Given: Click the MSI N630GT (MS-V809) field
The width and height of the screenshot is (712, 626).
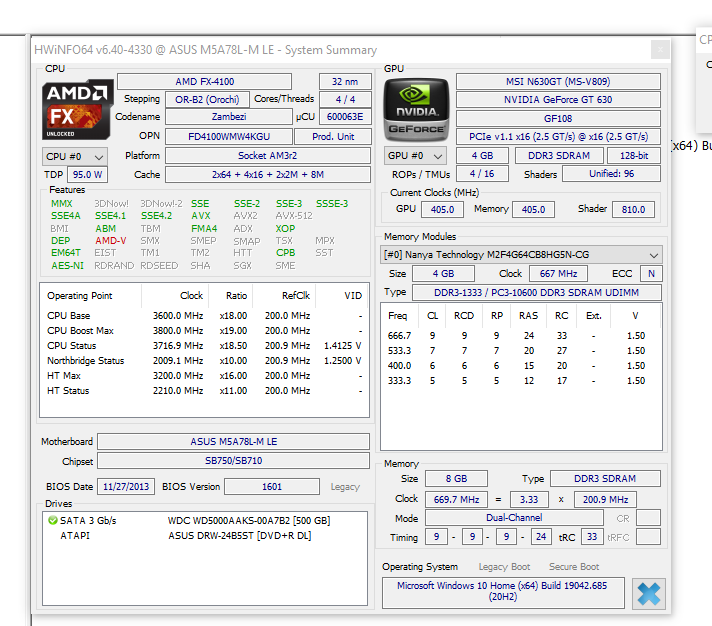Looking at the screenshot, I should pyautogui.click(x=558, y=81).
